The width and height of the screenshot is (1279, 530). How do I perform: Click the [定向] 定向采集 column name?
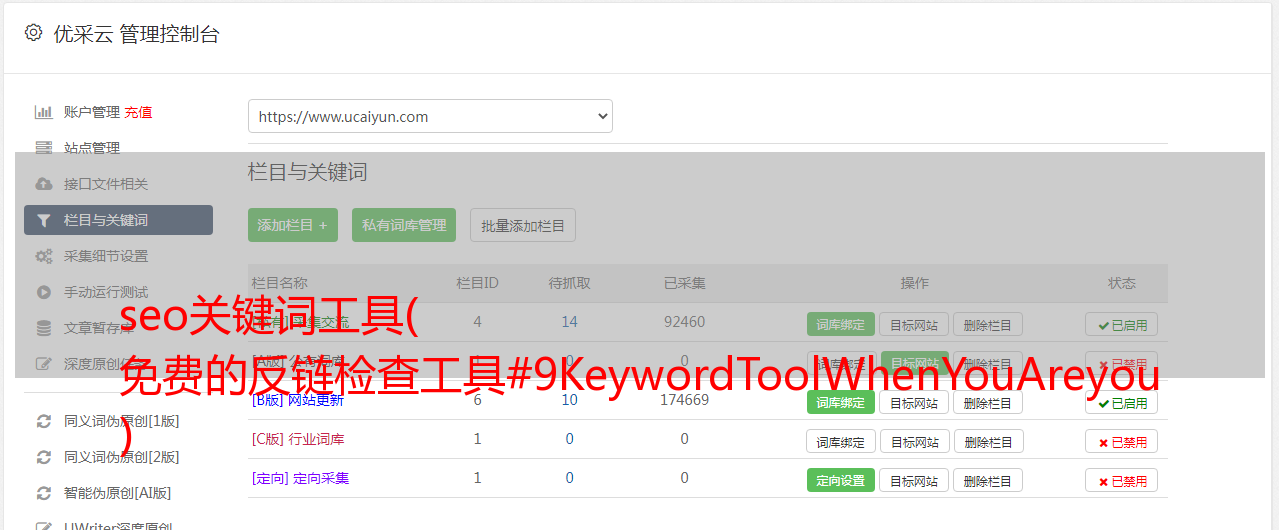[300, 478]
